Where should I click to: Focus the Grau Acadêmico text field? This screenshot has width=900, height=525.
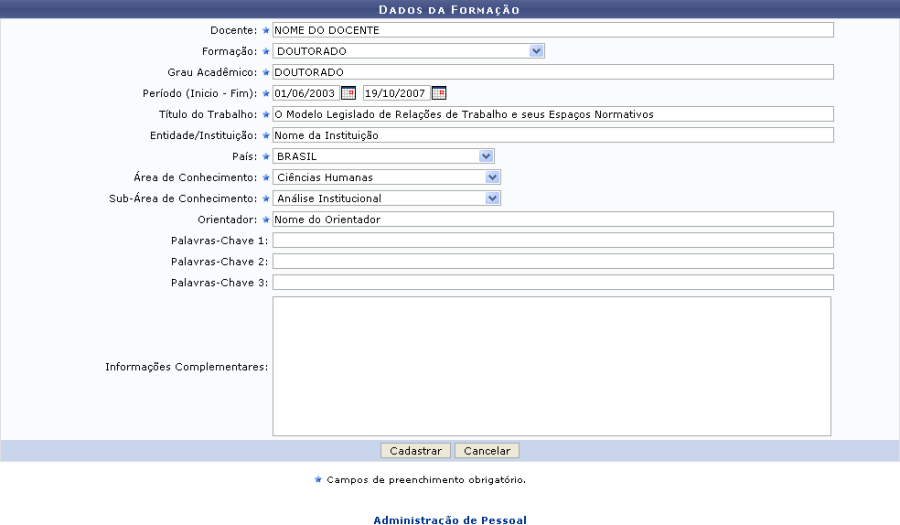click(x=552, y=72)
